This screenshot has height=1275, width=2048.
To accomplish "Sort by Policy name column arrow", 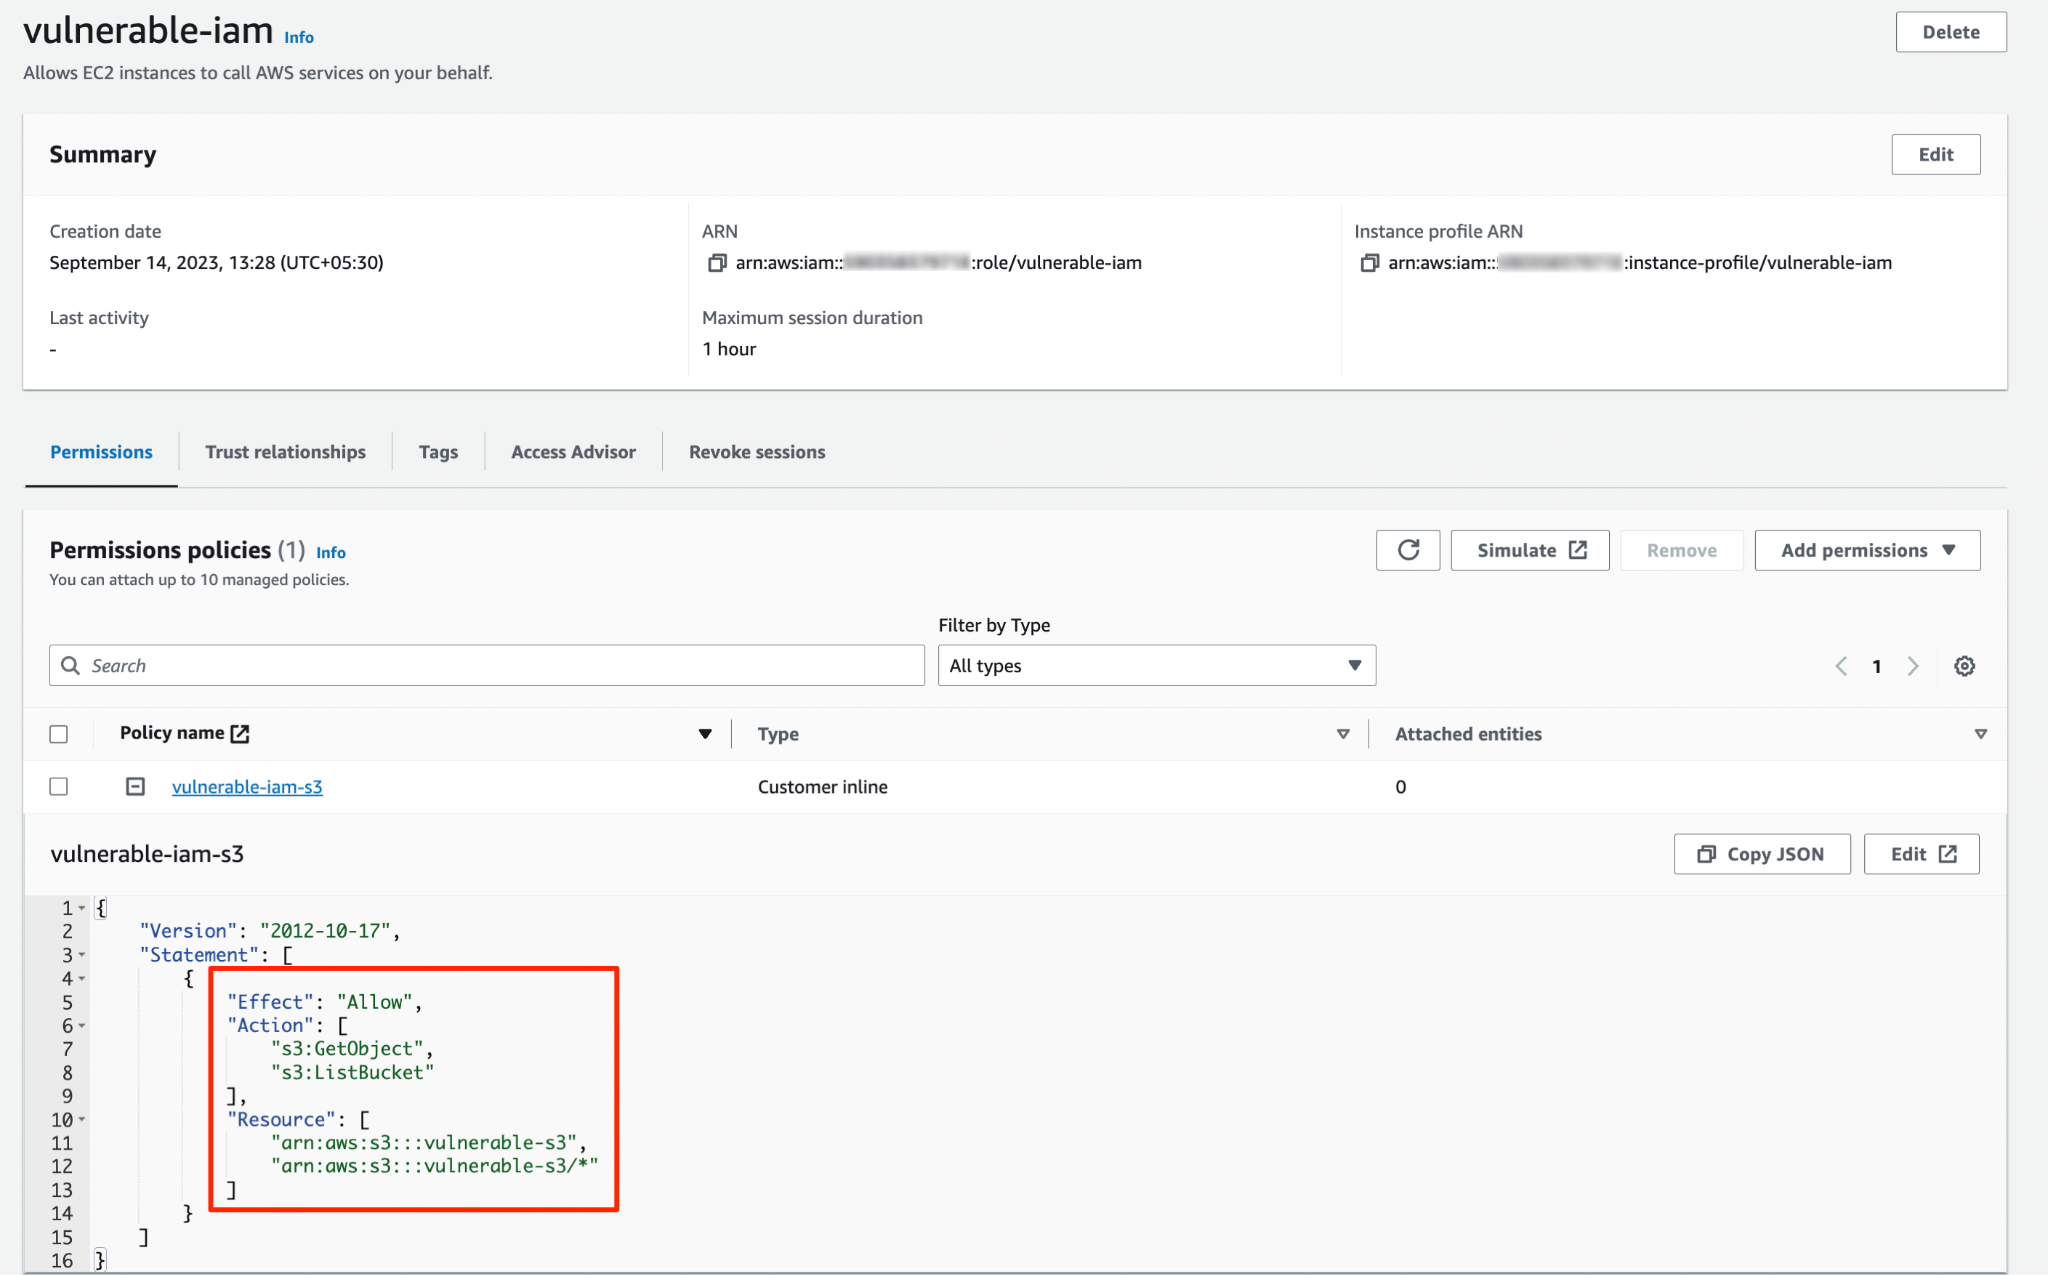I will tap(705, 734).
